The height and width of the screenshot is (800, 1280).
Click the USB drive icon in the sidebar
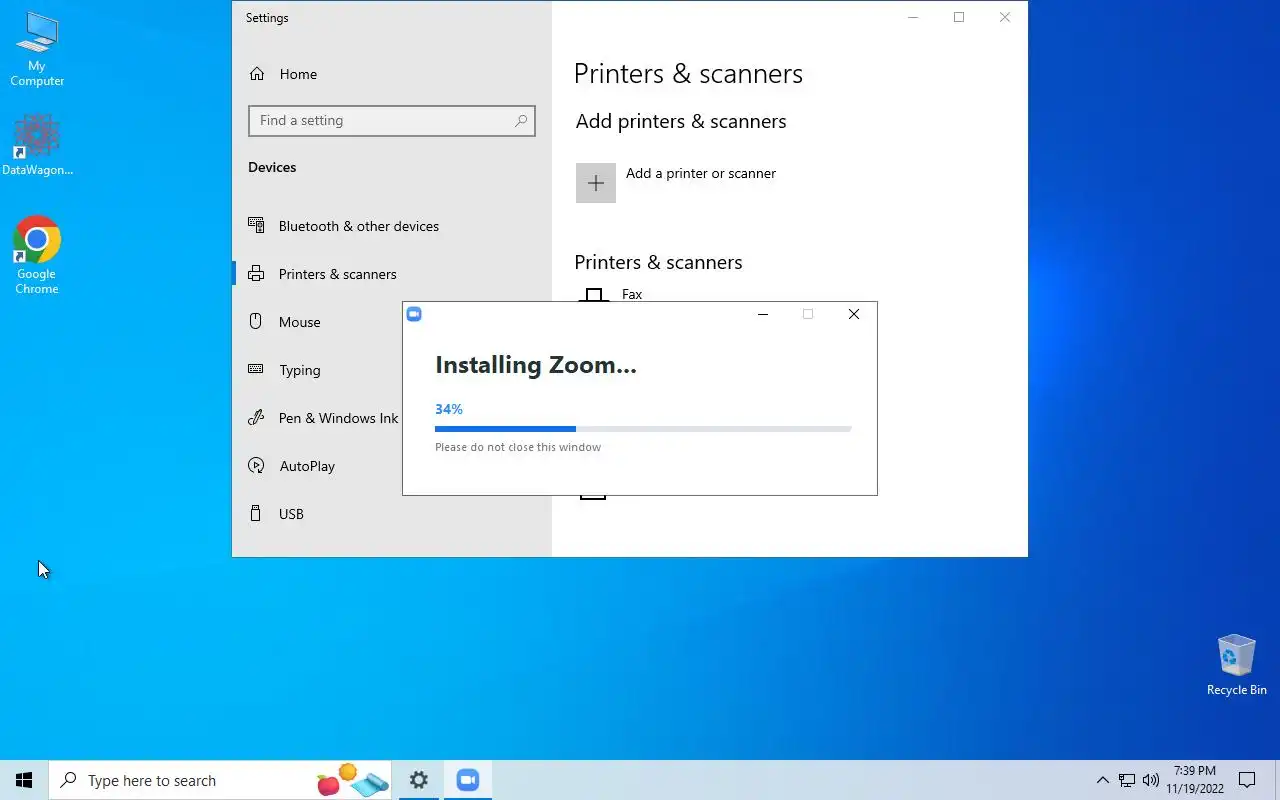tap(256, 514)
